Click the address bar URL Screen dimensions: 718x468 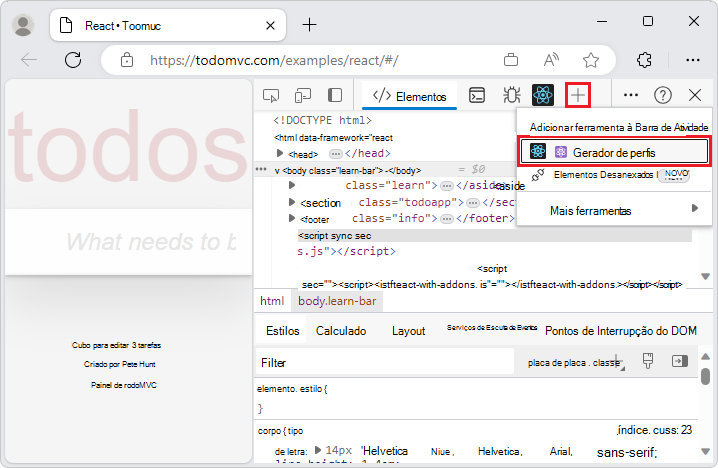(274, 60)
